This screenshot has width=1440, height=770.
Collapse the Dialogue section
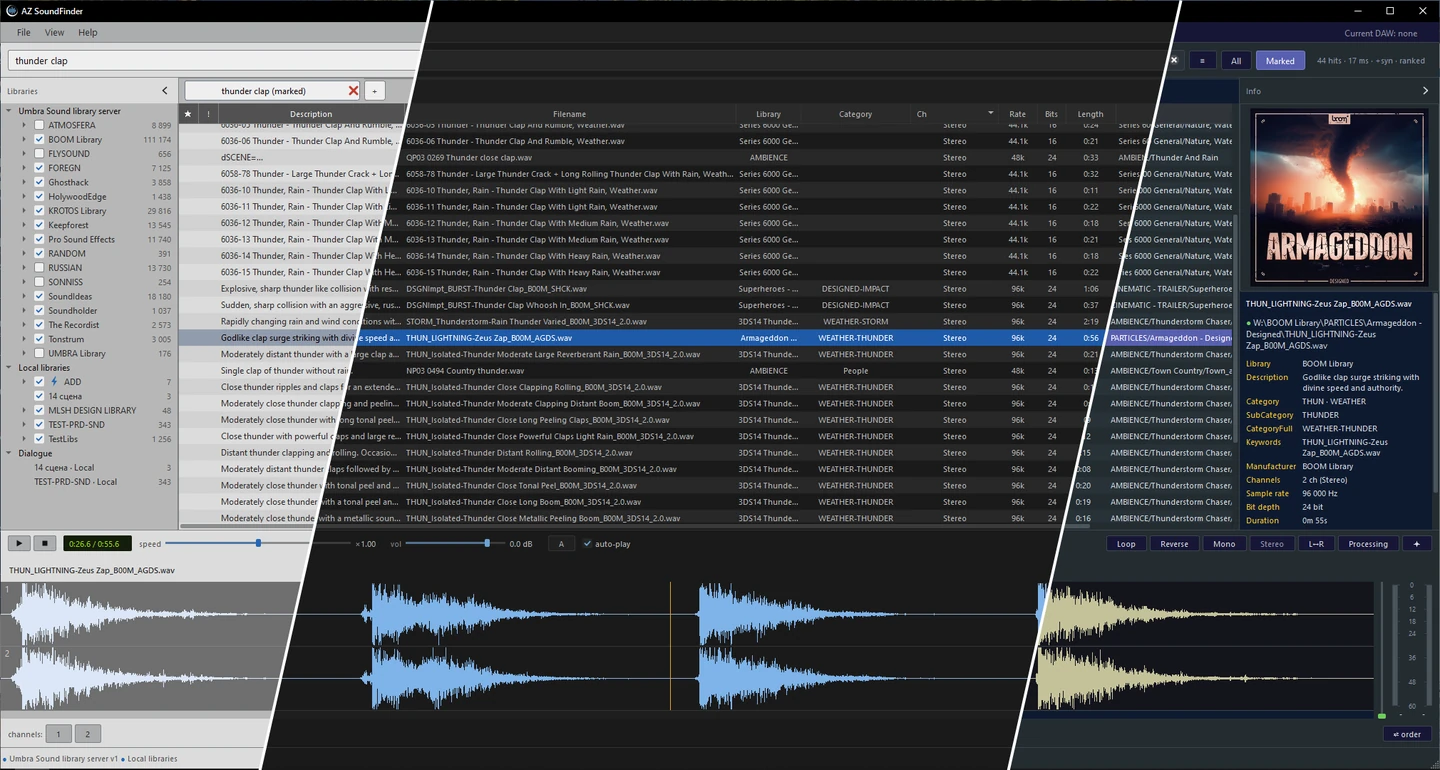[x=9, y=453]
